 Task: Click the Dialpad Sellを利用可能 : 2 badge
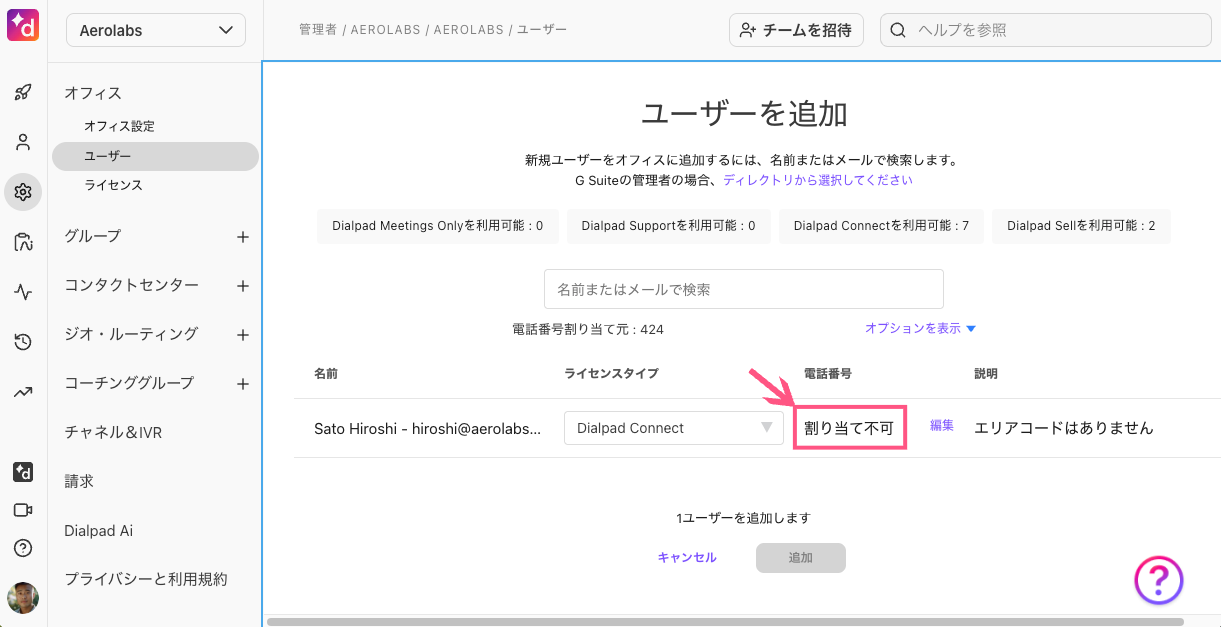(x=1081, y=226)
